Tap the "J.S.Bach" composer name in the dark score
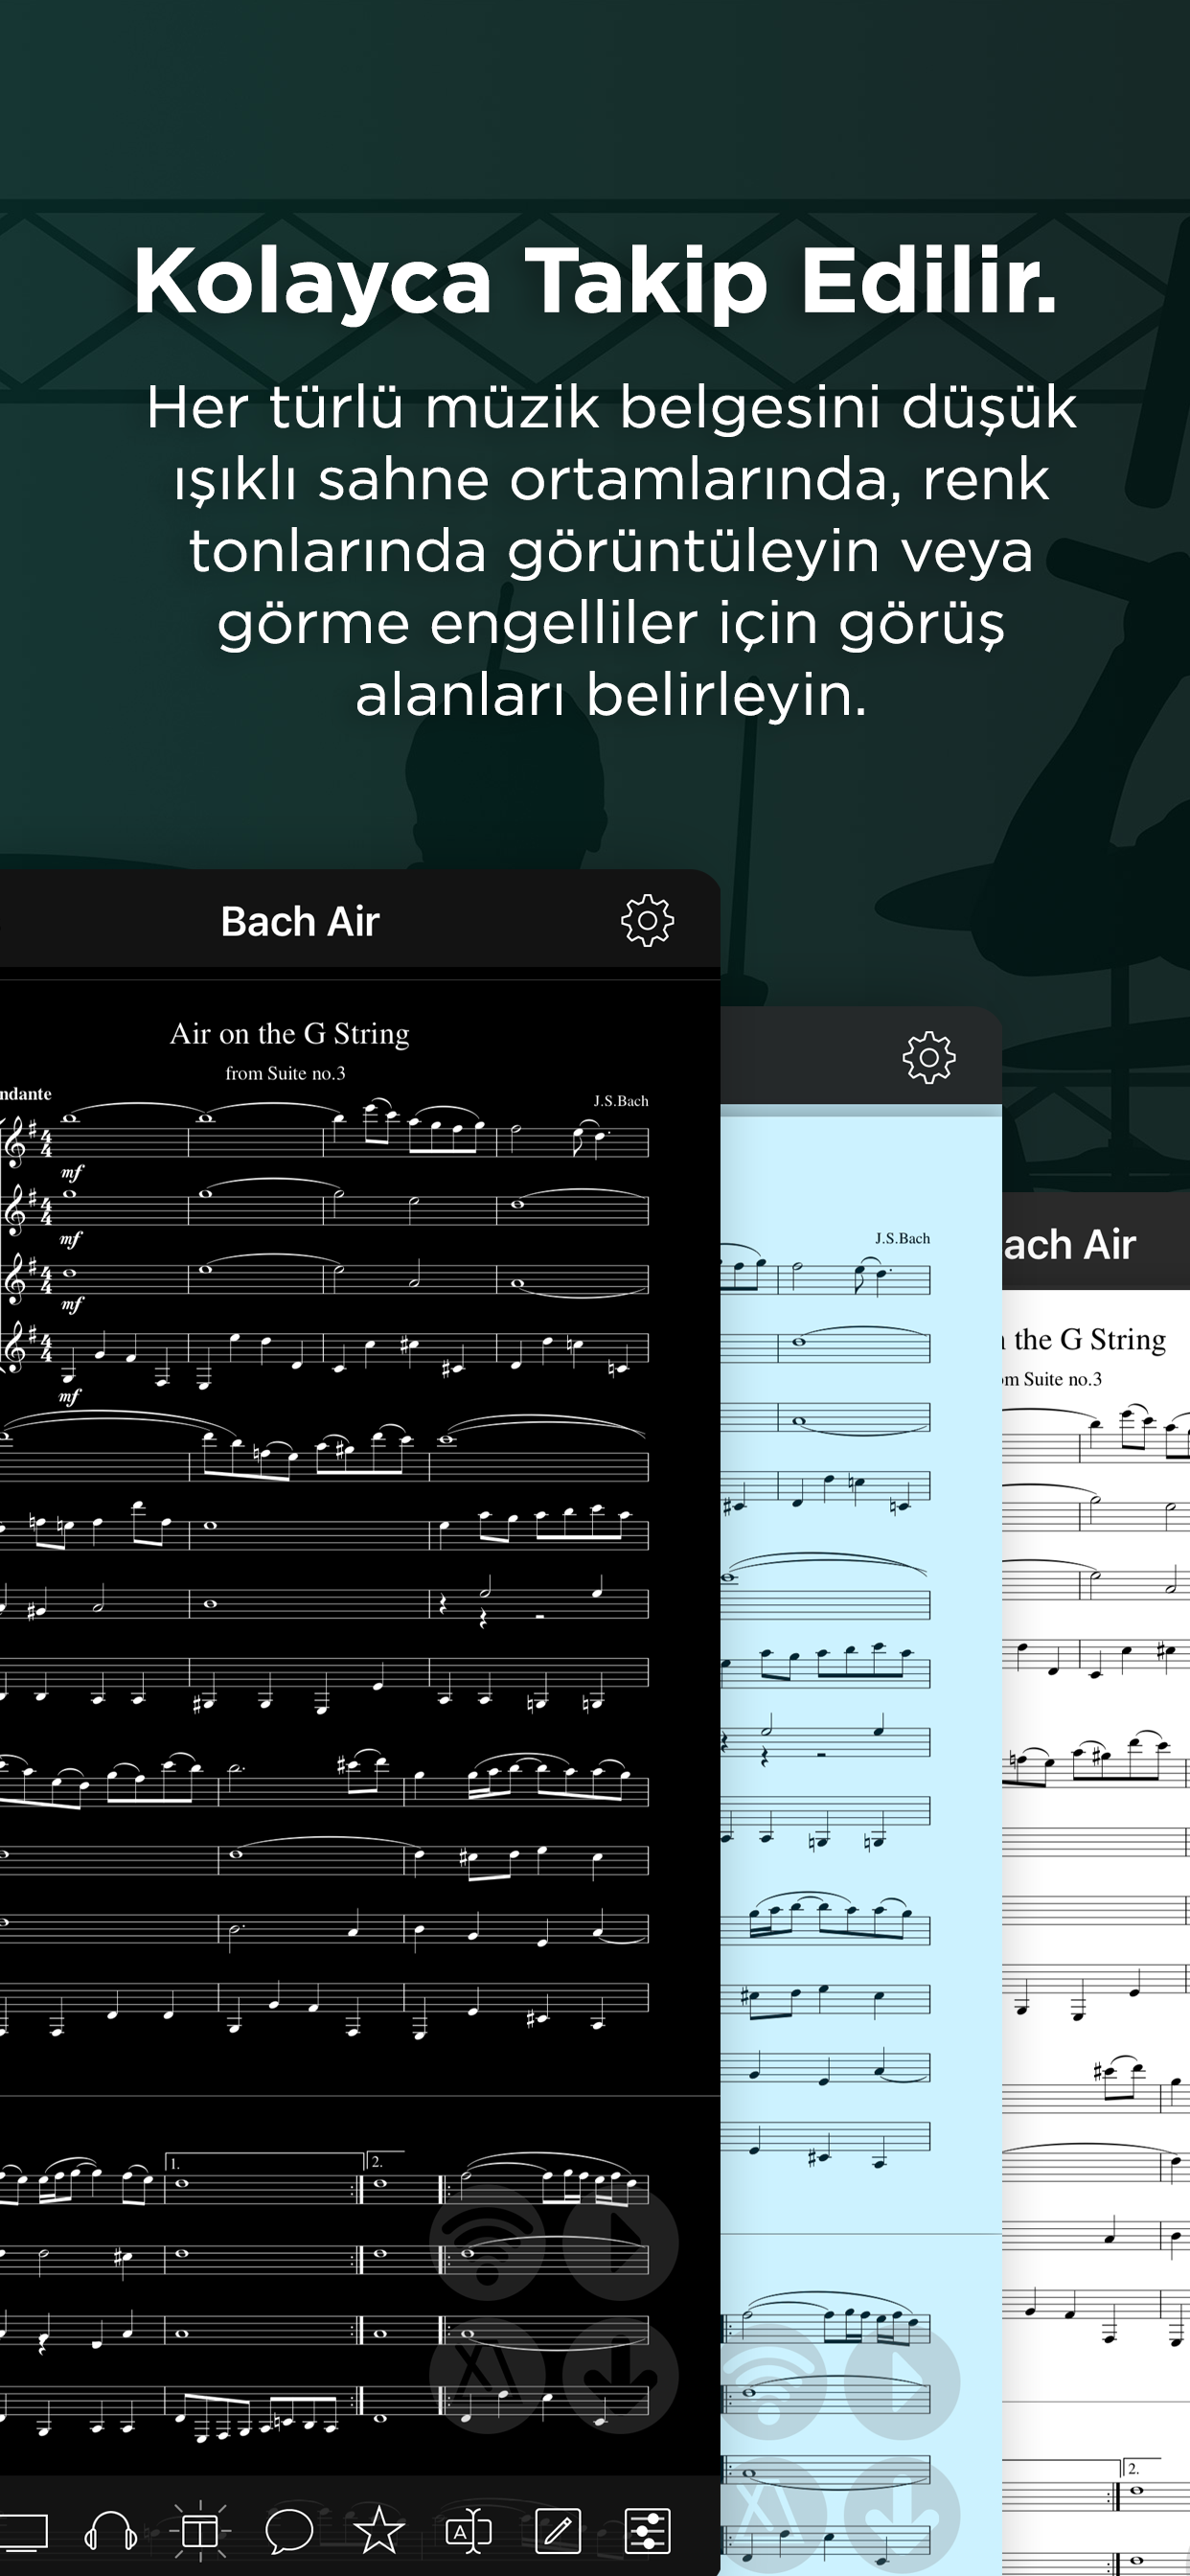The width and height of the screenshot is (1190, 2576). point(621,1101)
